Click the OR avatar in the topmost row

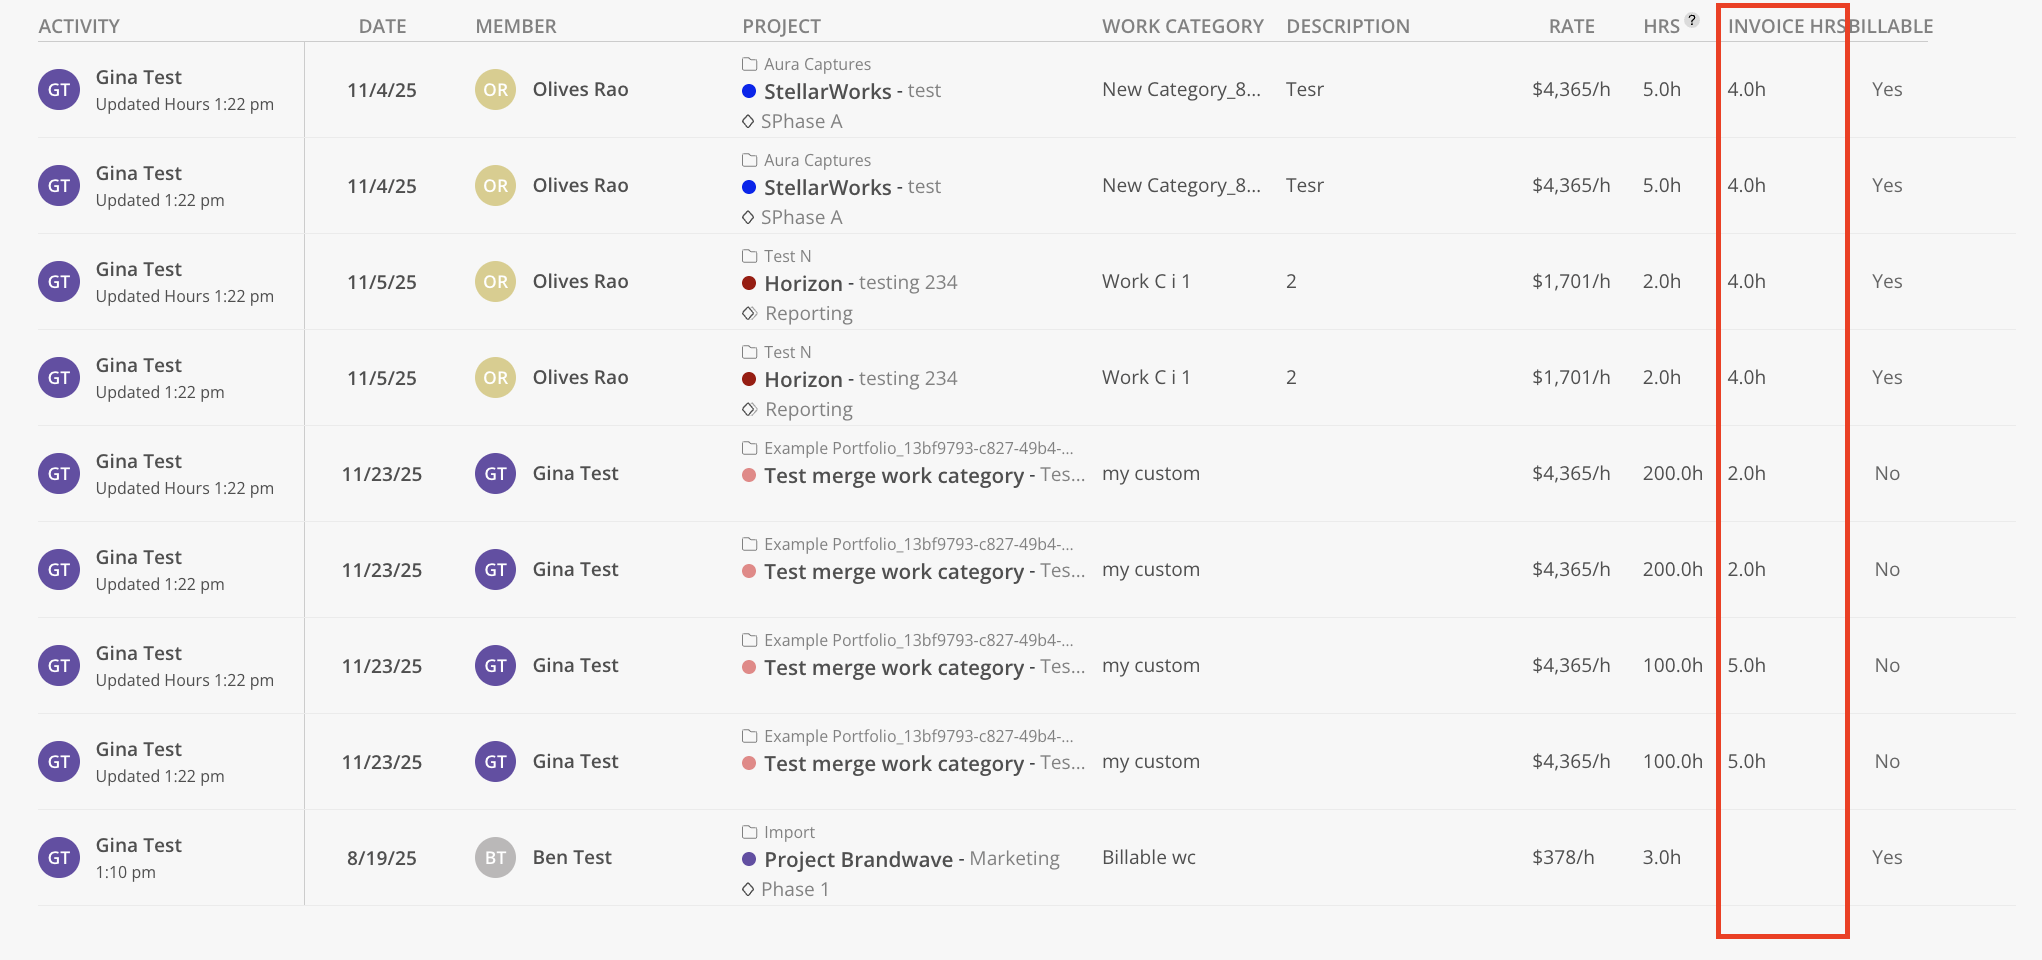495,90
